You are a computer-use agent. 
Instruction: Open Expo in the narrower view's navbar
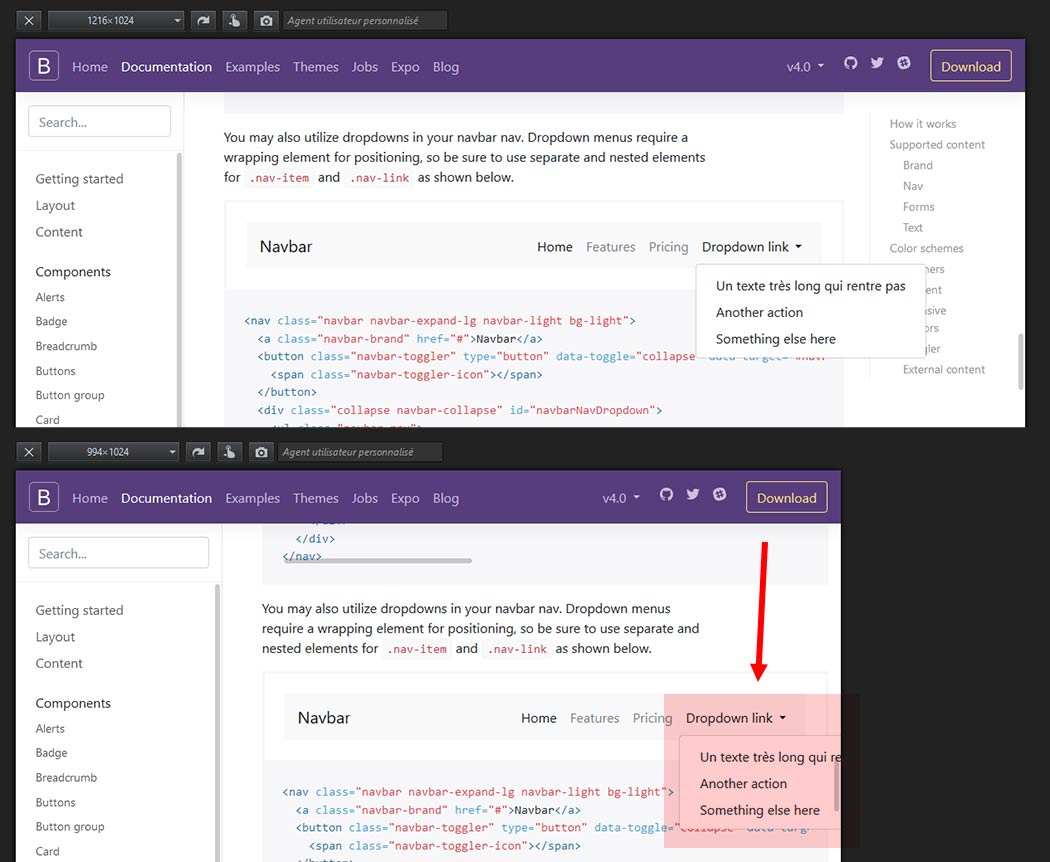coord(405,498)
